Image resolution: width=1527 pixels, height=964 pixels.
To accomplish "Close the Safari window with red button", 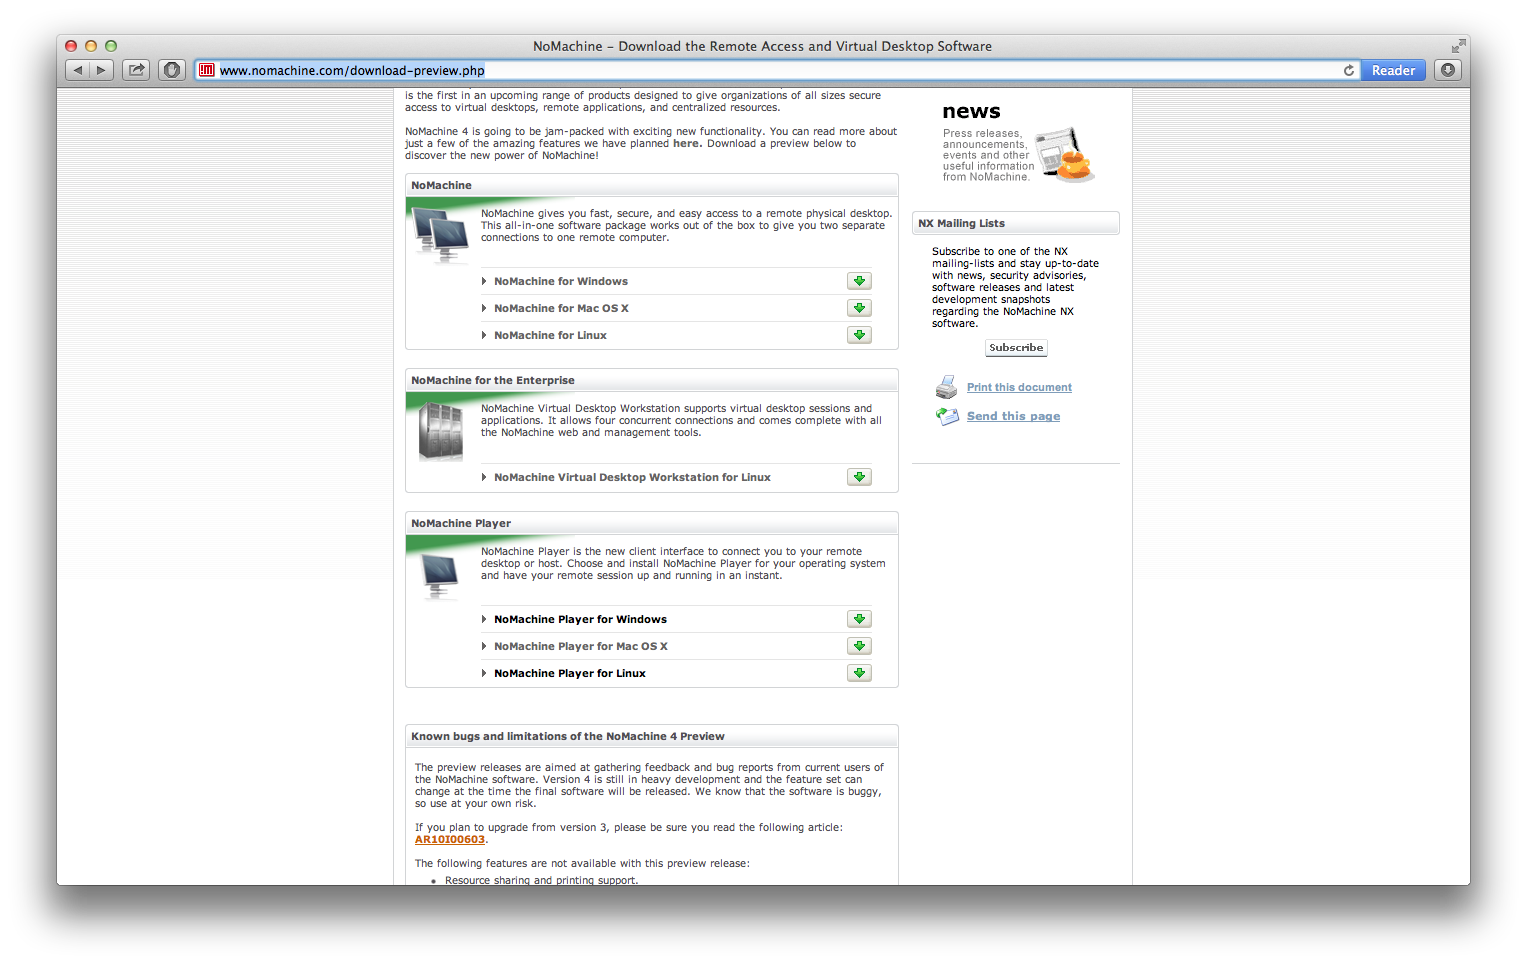I will pos(71,46).
